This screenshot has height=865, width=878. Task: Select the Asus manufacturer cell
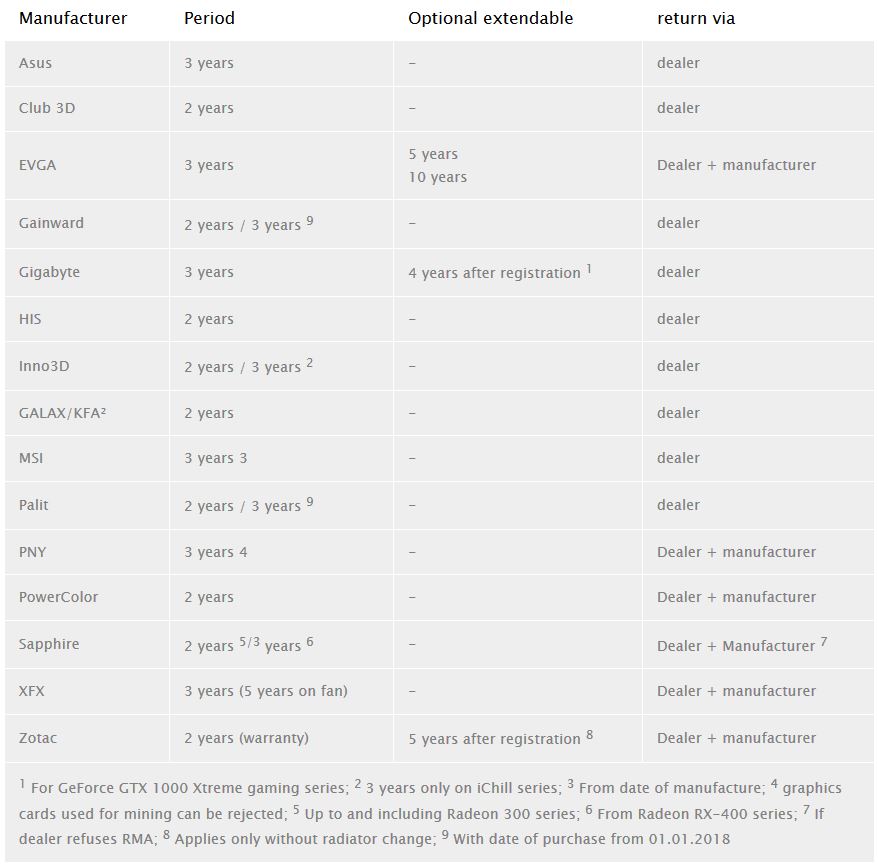point(36,63)
